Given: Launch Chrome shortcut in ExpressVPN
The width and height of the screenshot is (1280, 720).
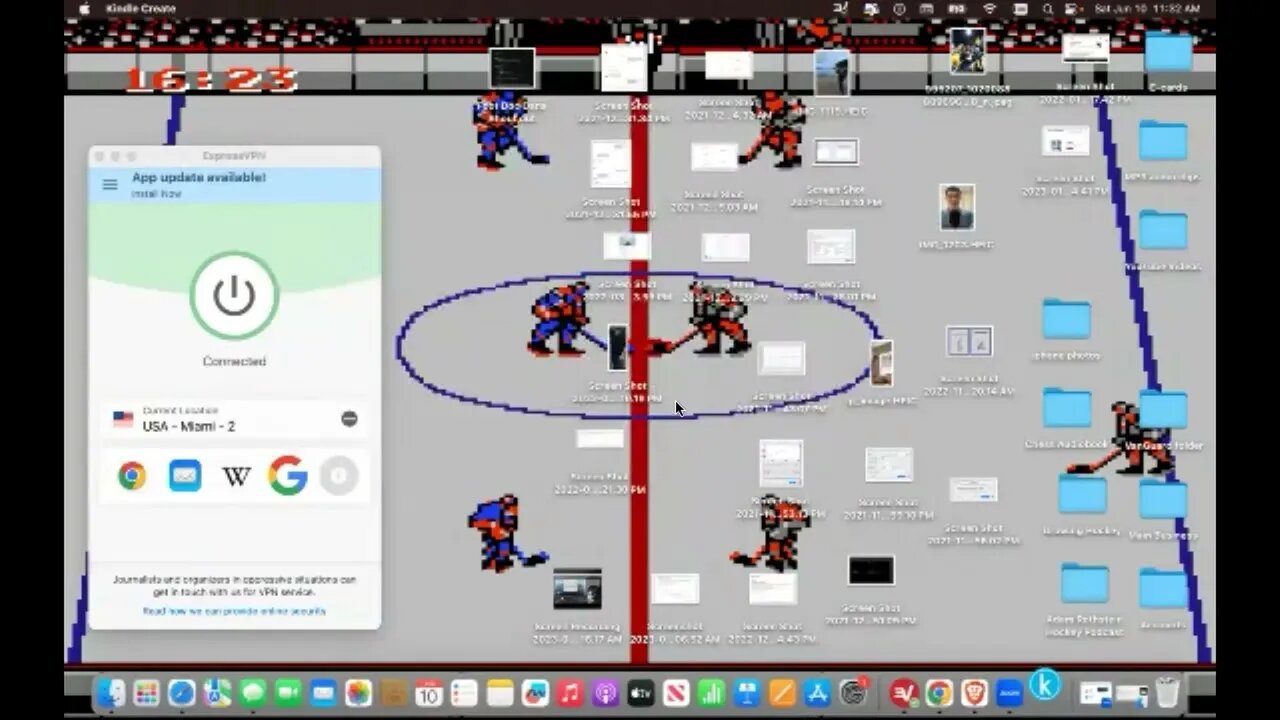Looking at the screenshot, I should 132,476.
